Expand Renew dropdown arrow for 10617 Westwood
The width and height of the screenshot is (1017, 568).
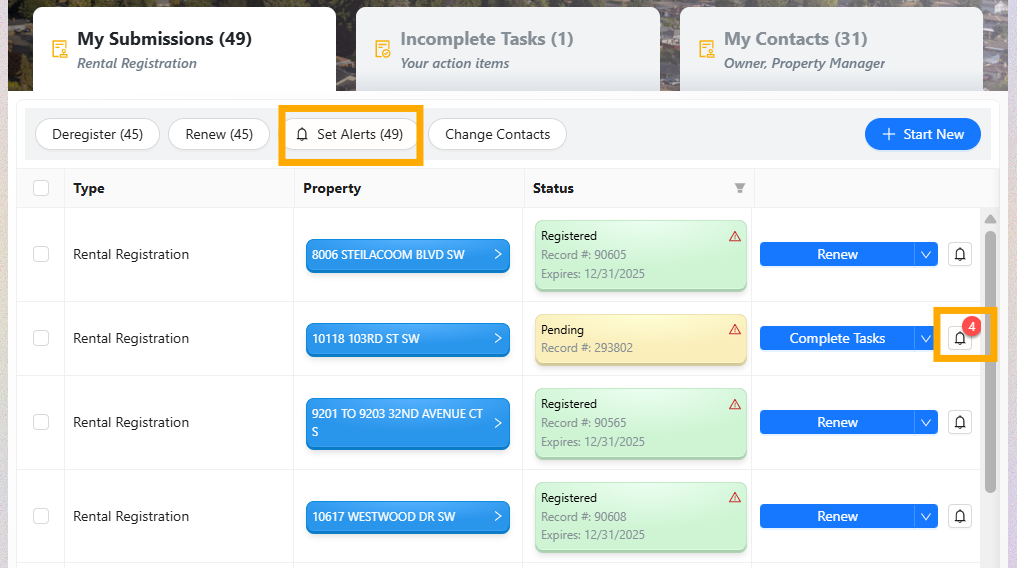pos(926,516)
